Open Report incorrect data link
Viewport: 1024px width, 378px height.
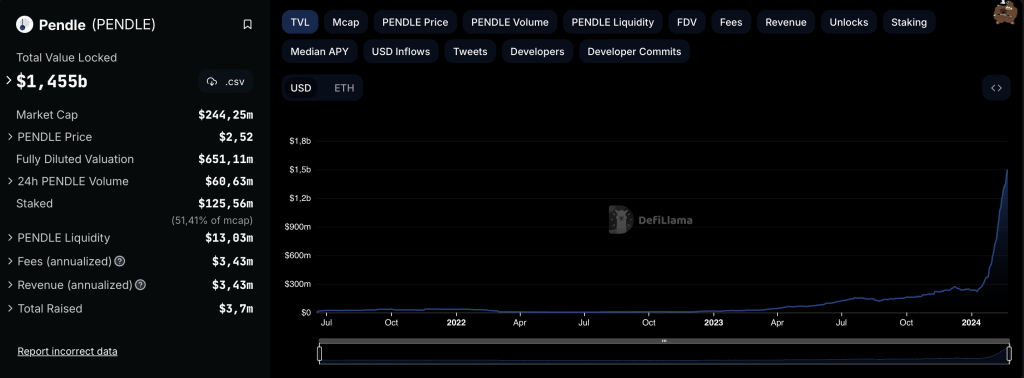pos(67,351)
